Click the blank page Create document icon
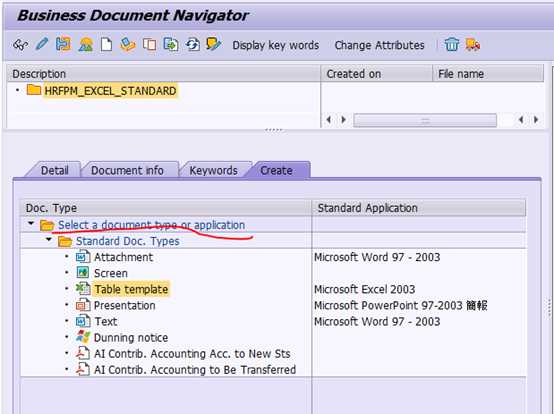The height and width of the screenshot is (414, 554). point(106,45)
